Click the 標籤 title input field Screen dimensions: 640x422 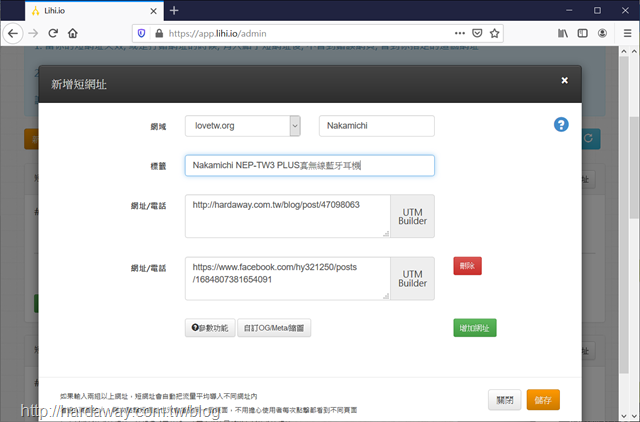pos(310,165)
